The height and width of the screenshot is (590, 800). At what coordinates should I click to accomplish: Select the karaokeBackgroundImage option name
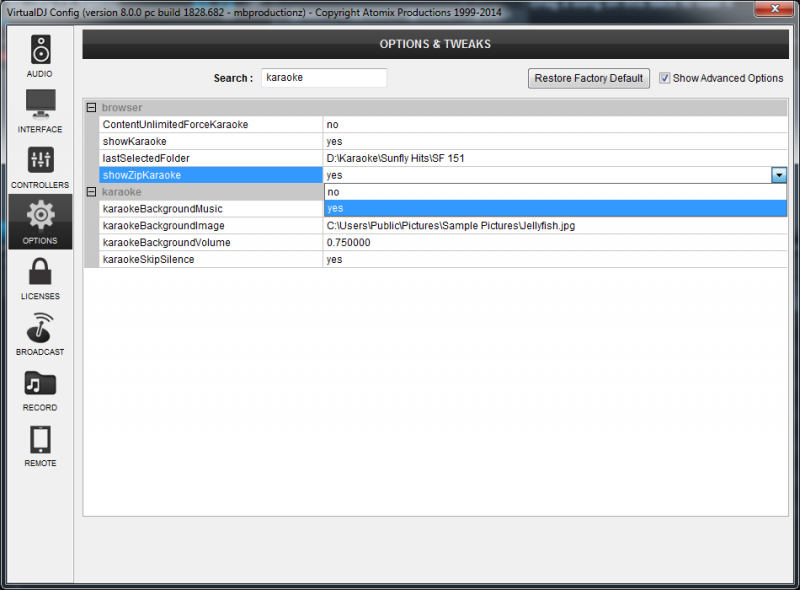click(x=164, y=226)
